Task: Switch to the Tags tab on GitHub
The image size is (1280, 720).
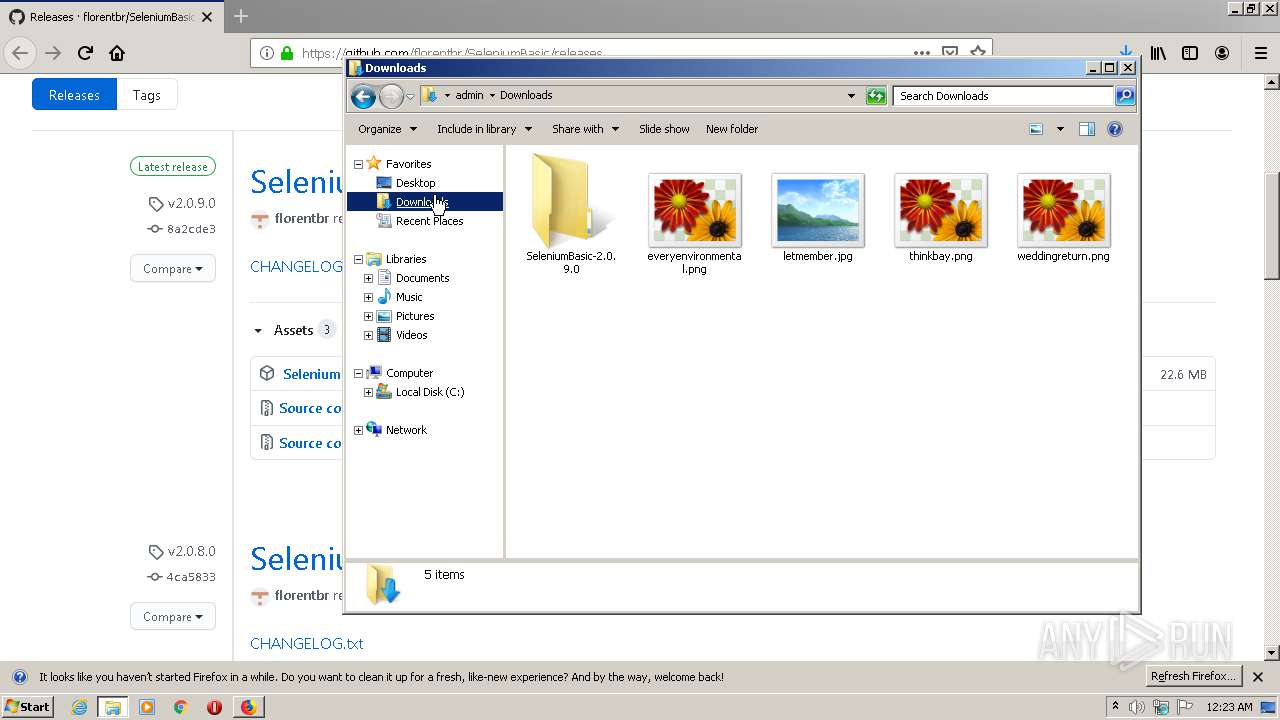Action: (x=147, y=95)
